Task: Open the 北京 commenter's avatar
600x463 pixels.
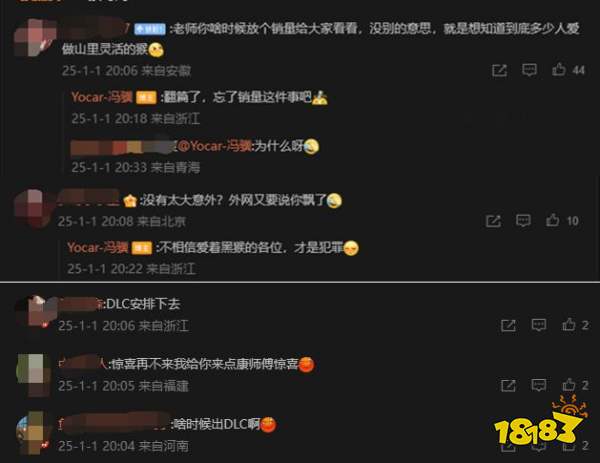Action: [33, 209]
